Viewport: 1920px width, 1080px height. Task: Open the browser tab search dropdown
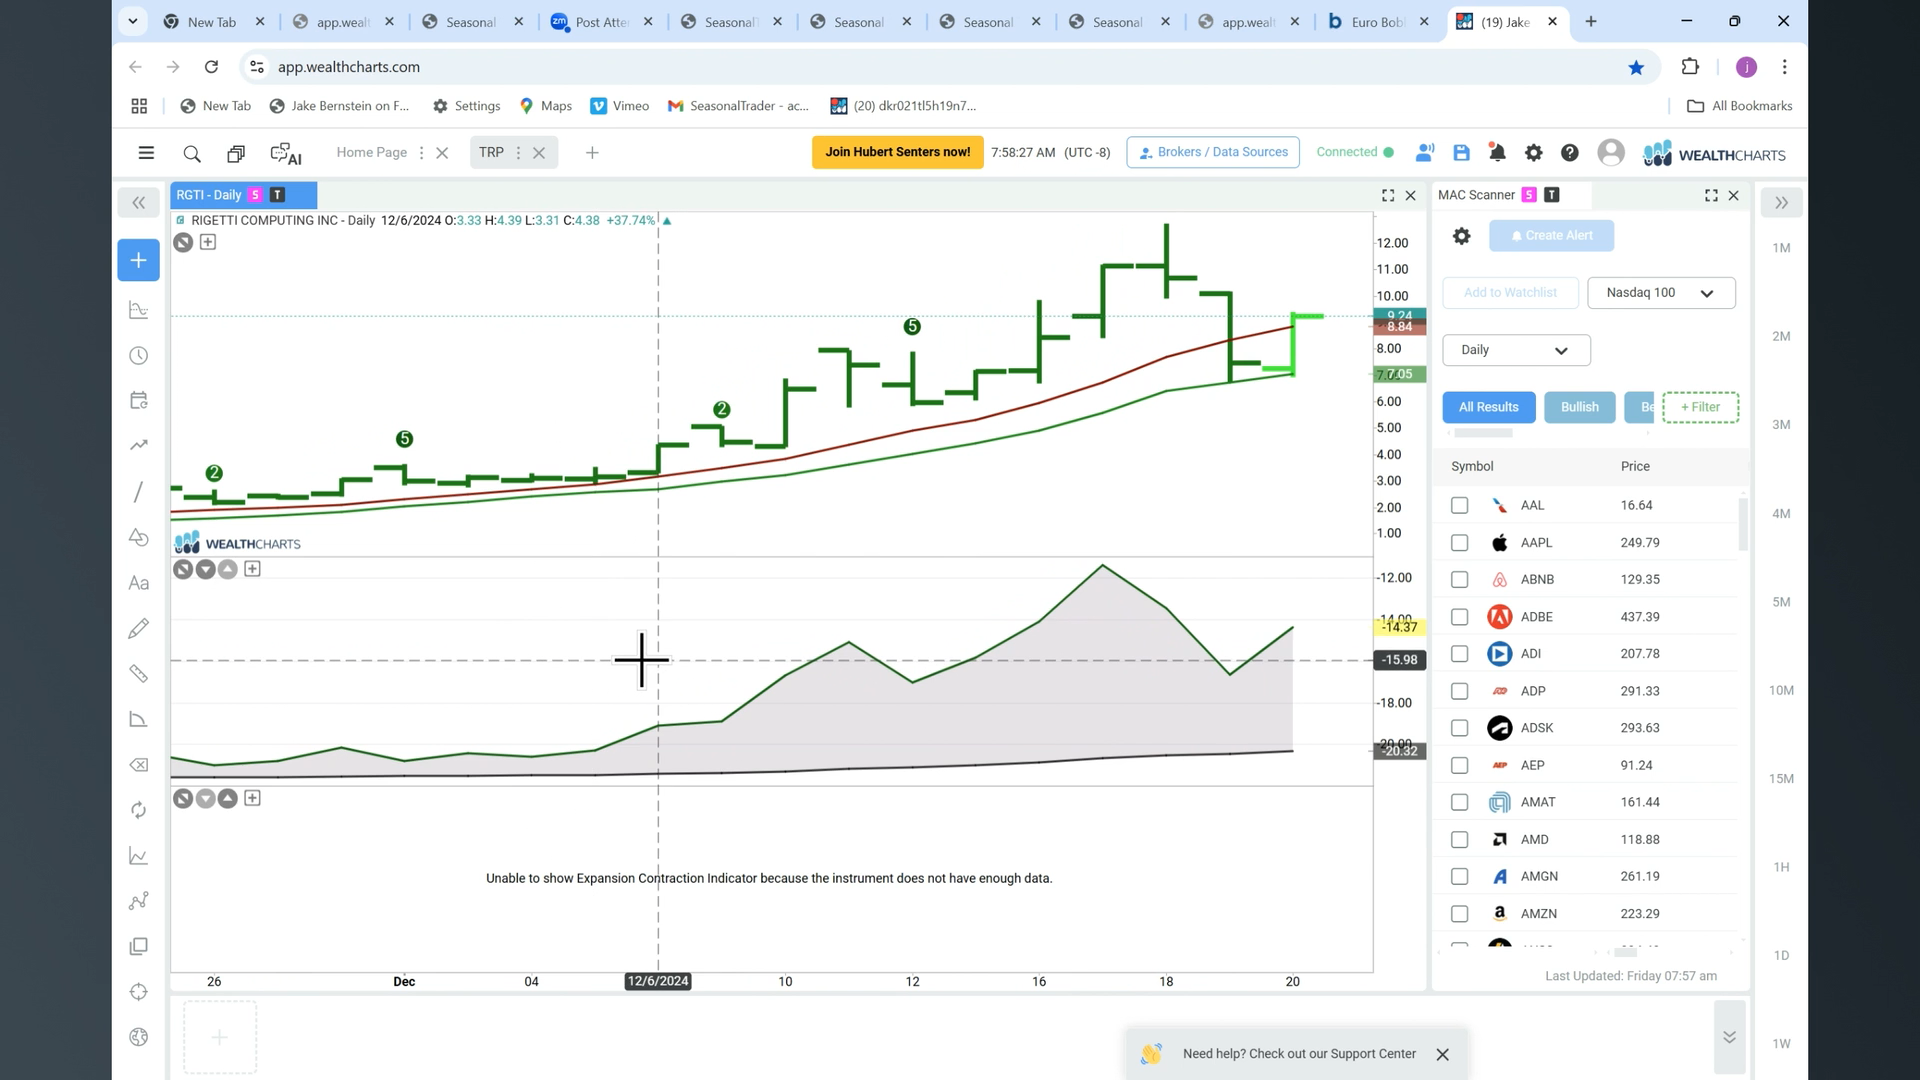coord(132,21)
